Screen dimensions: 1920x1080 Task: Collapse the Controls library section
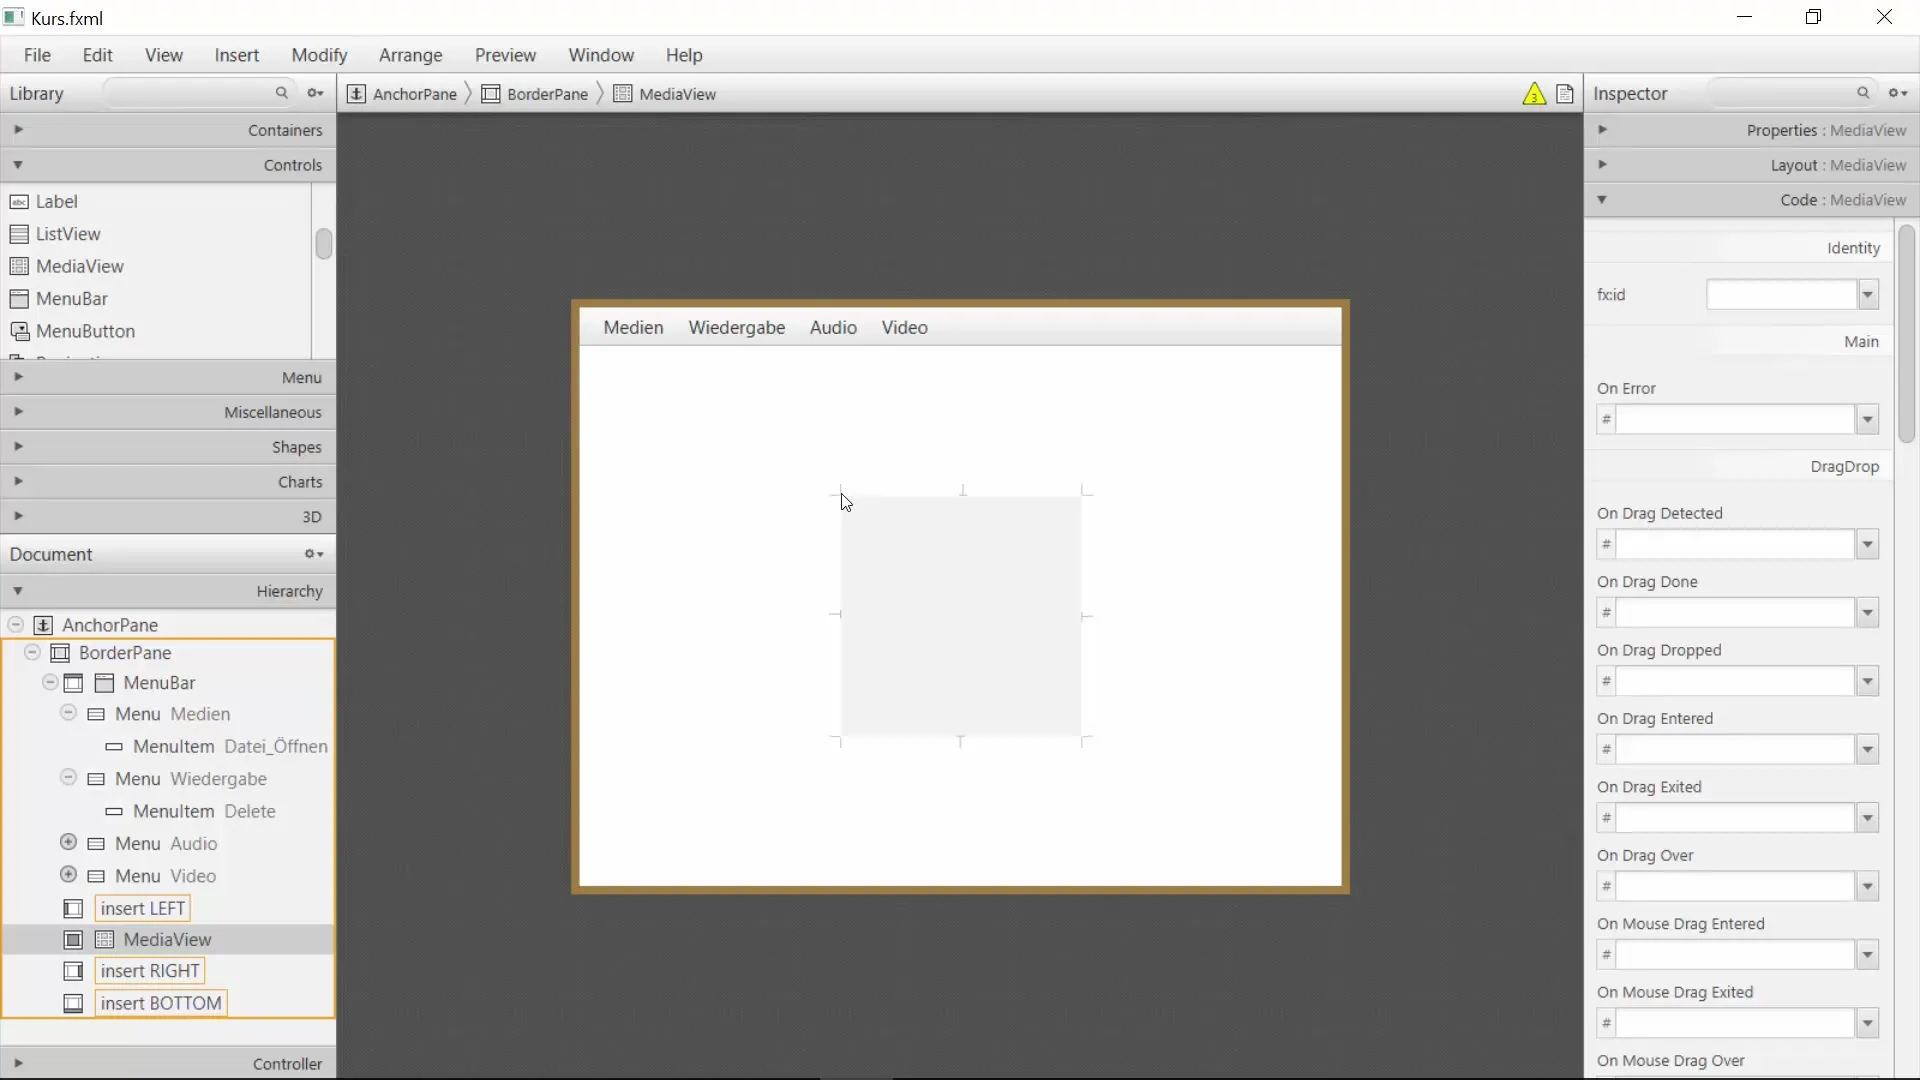click(x=168, y=165)
